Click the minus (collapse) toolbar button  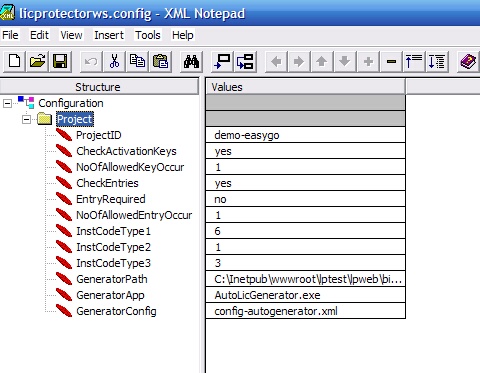[x=391, y=61]
